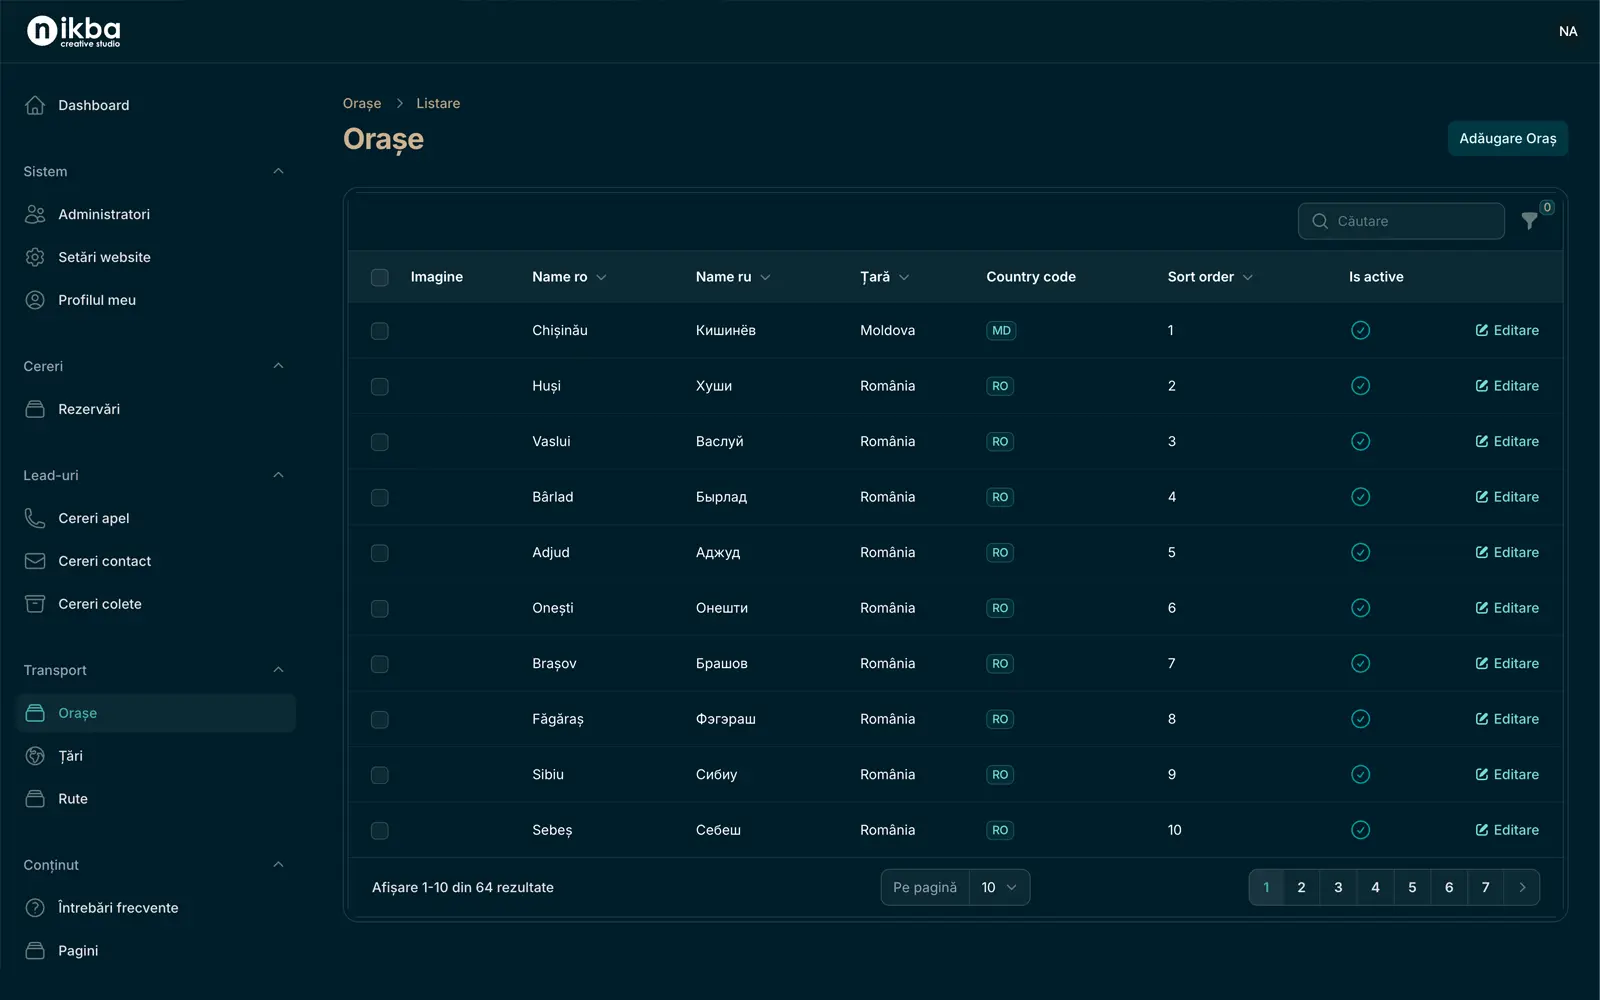Screen dimensions: 1600x1000
Task: Check the Bârlad row checkbox
Action: 380,497
